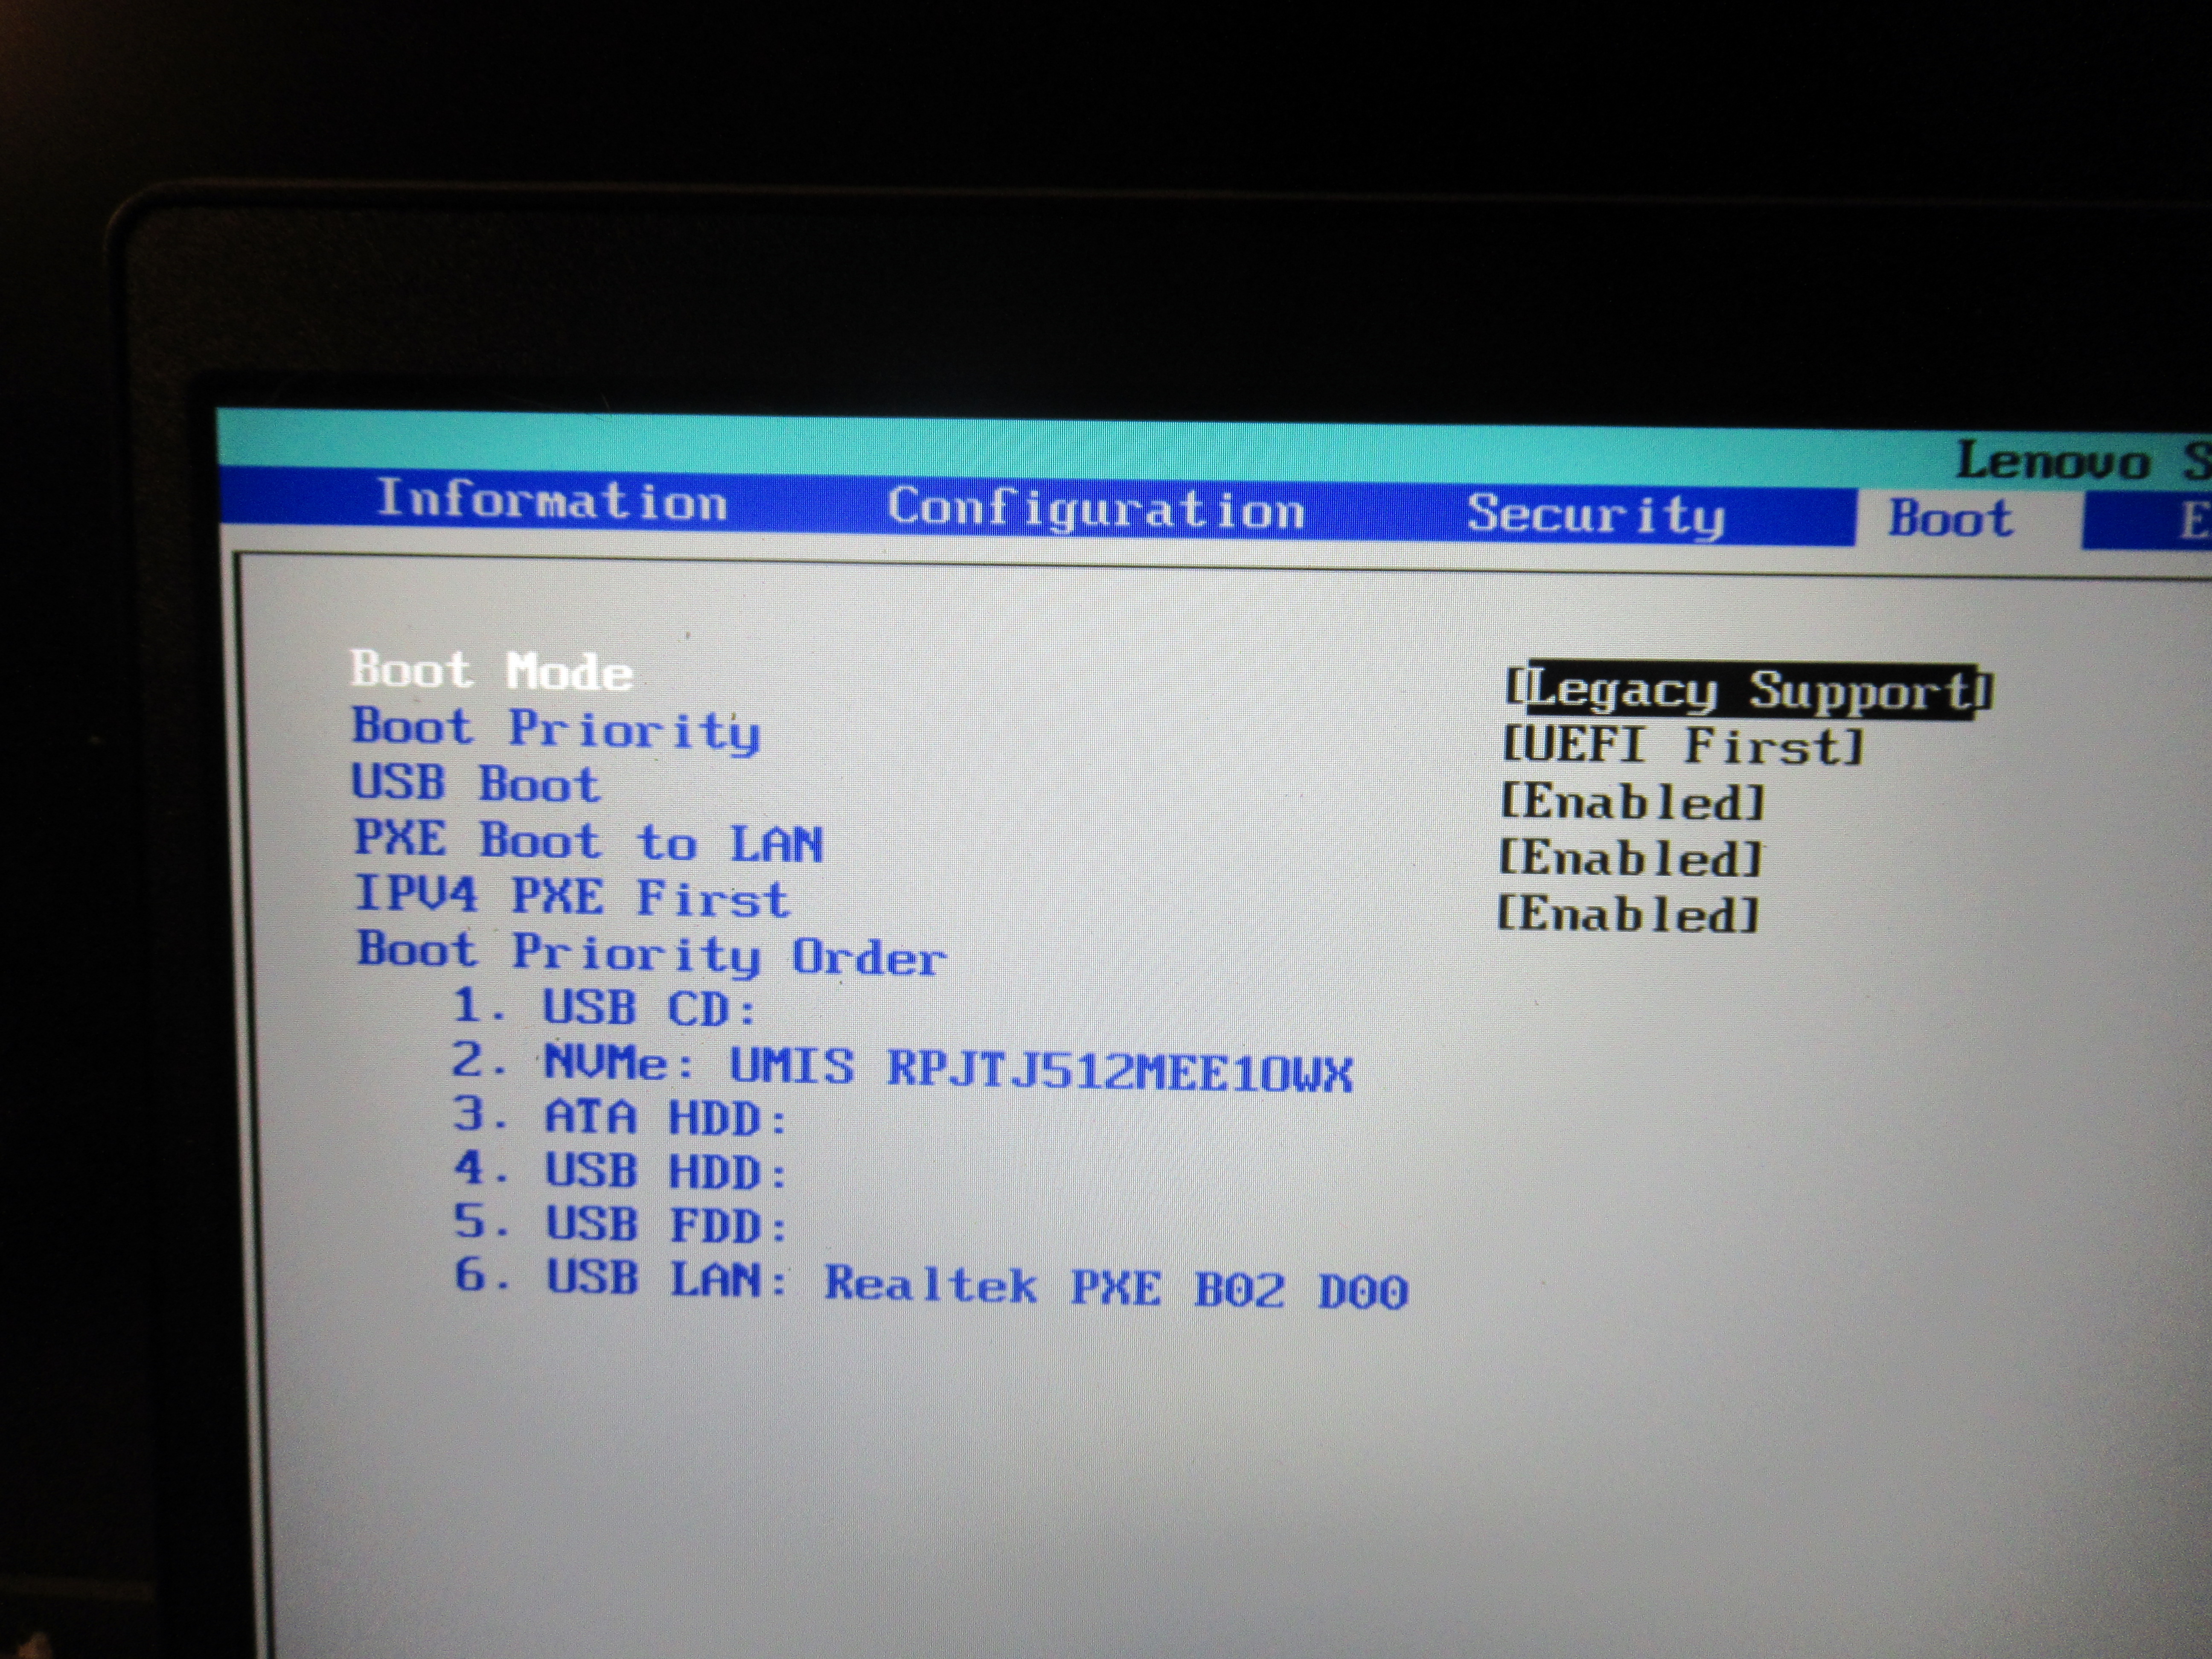Select the USB Boot option label
2212x1659 pixels.
pos(476,784)
